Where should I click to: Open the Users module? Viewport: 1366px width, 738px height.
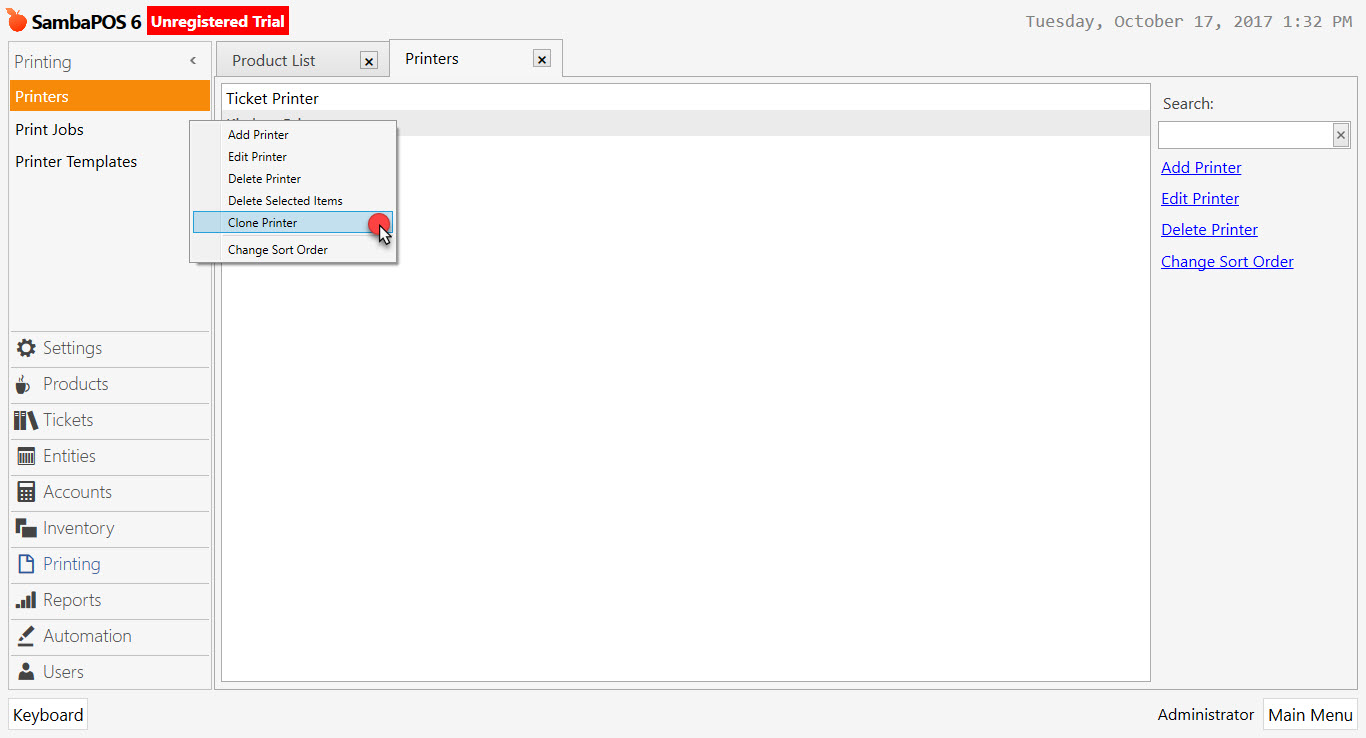click(63, 672)
